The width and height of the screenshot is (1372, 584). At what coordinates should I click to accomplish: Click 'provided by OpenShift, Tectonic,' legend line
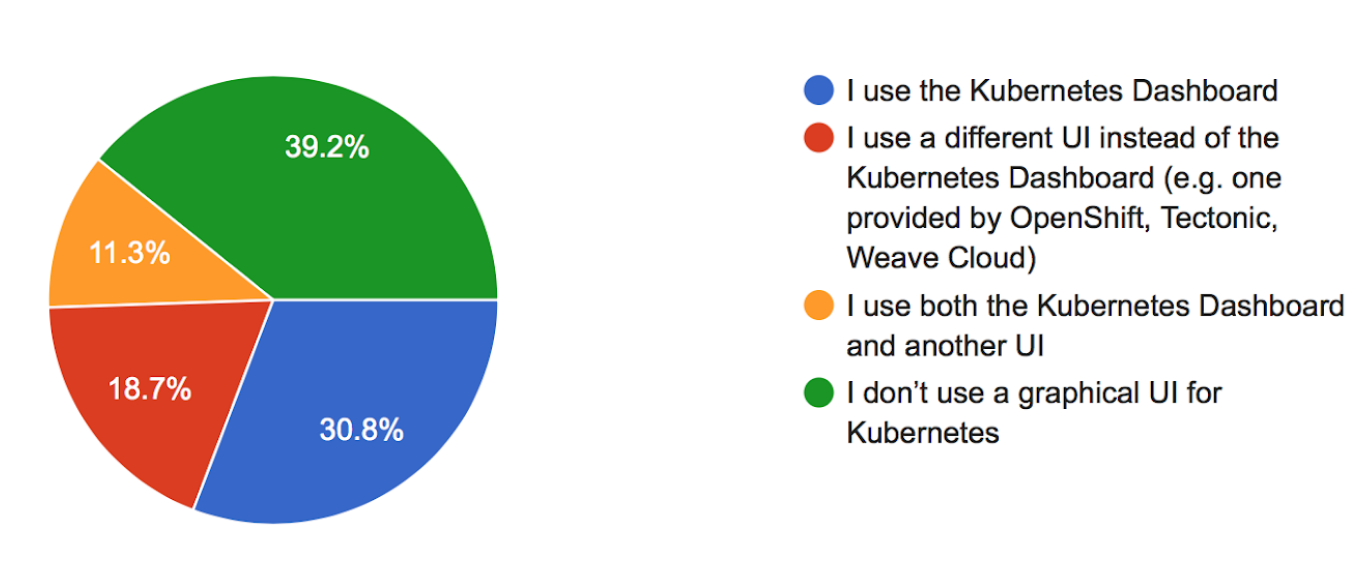coord(1063,218)
